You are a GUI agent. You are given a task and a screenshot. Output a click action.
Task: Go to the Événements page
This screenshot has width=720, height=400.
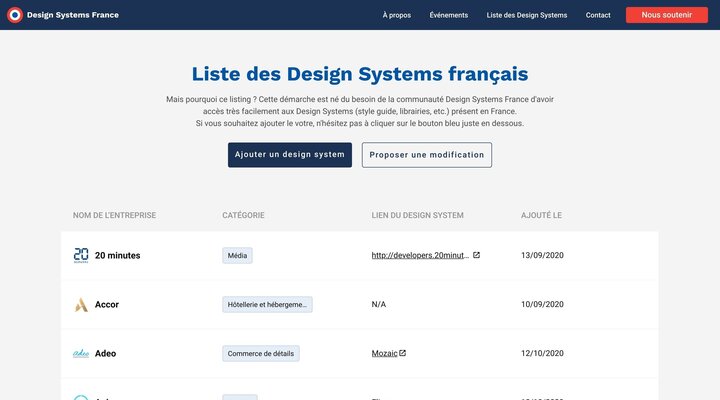(x=448, y=15)
